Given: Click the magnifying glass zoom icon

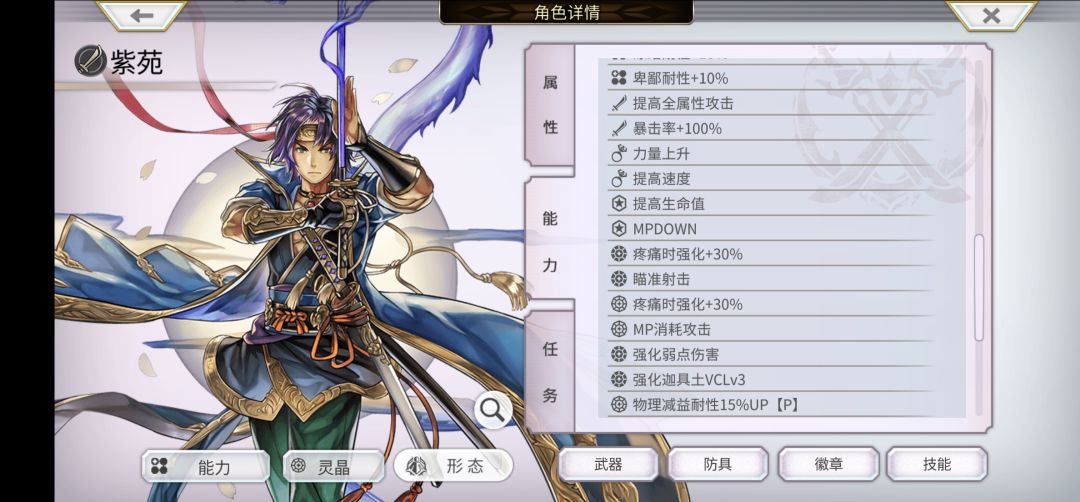Looking at the screenshot, I should point(493,410).
